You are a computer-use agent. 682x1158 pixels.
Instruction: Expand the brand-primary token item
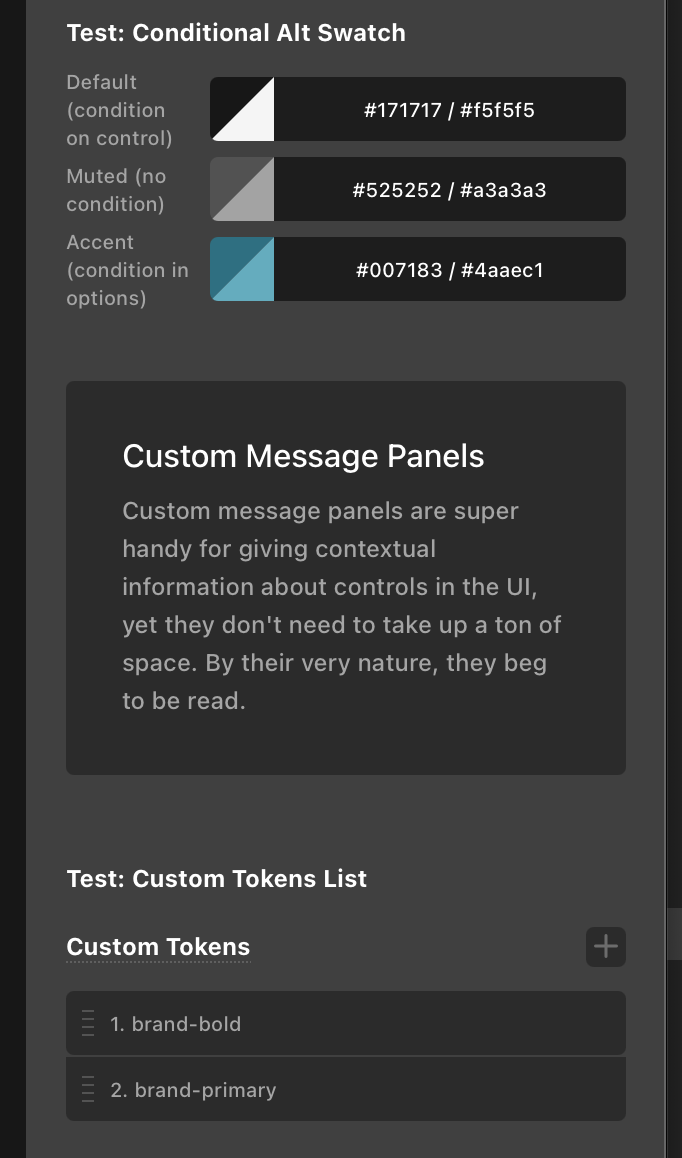[x=360, y=1090]
